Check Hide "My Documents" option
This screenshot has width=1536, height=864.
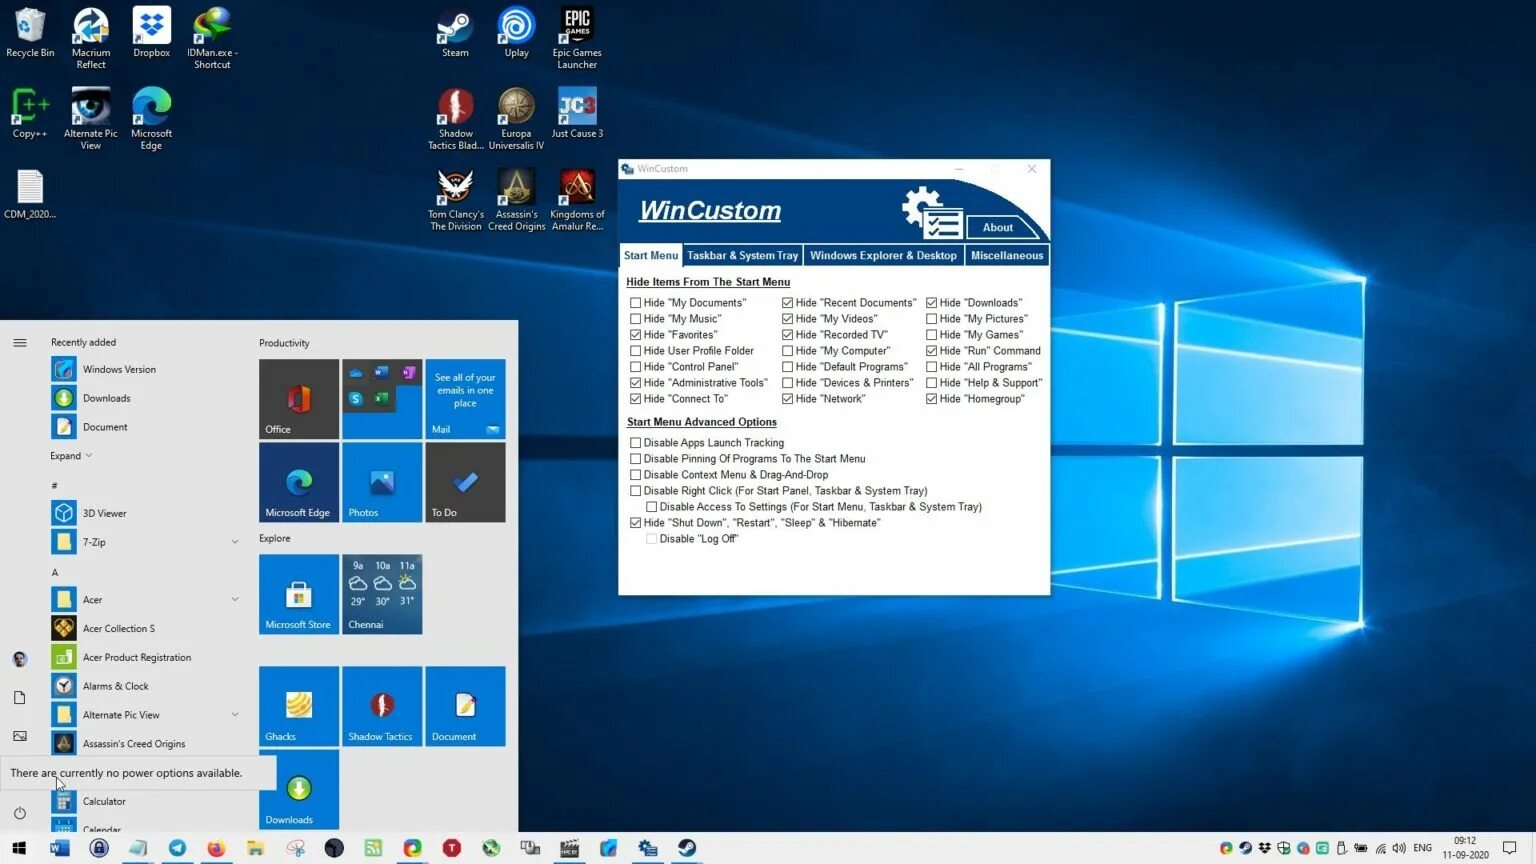(635, 303)
